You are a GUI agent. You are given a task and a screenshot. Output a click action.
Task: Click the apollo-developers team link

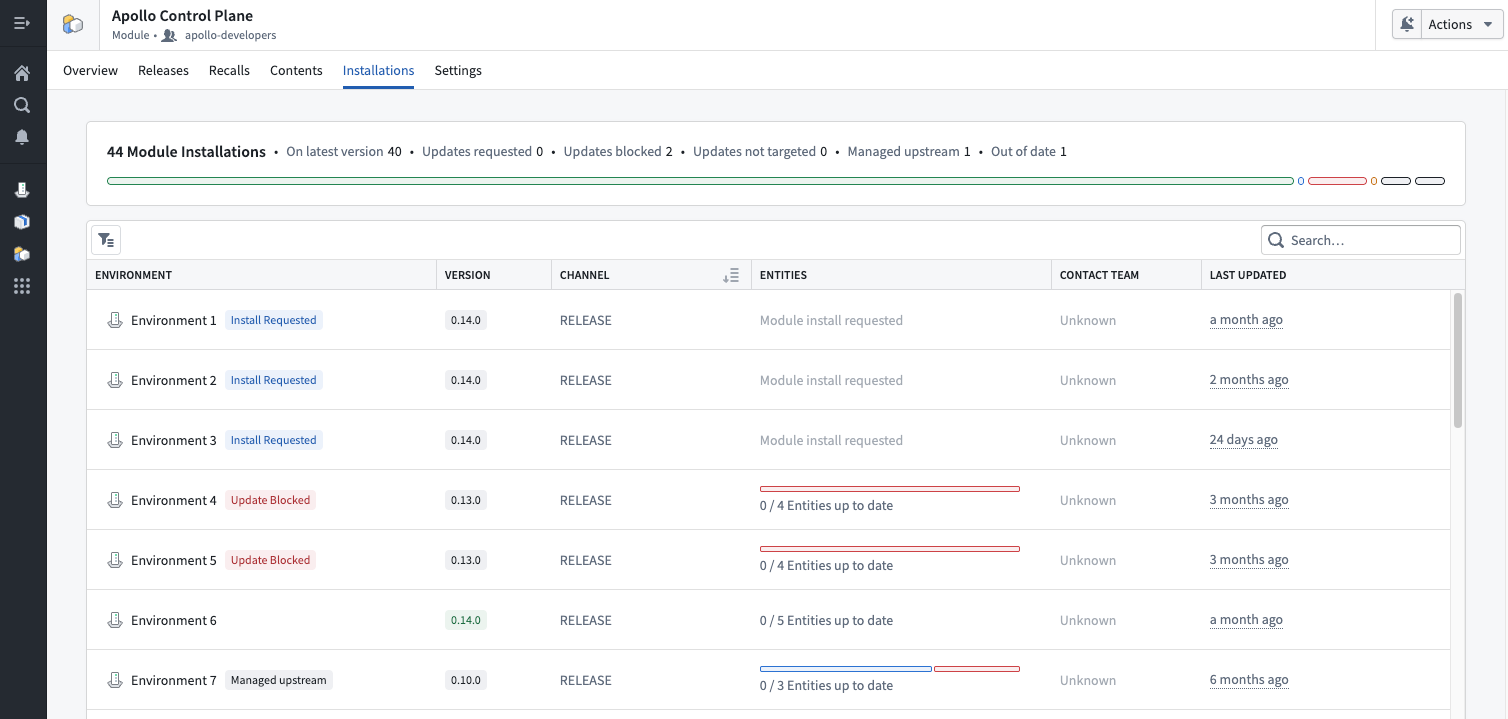230,35
